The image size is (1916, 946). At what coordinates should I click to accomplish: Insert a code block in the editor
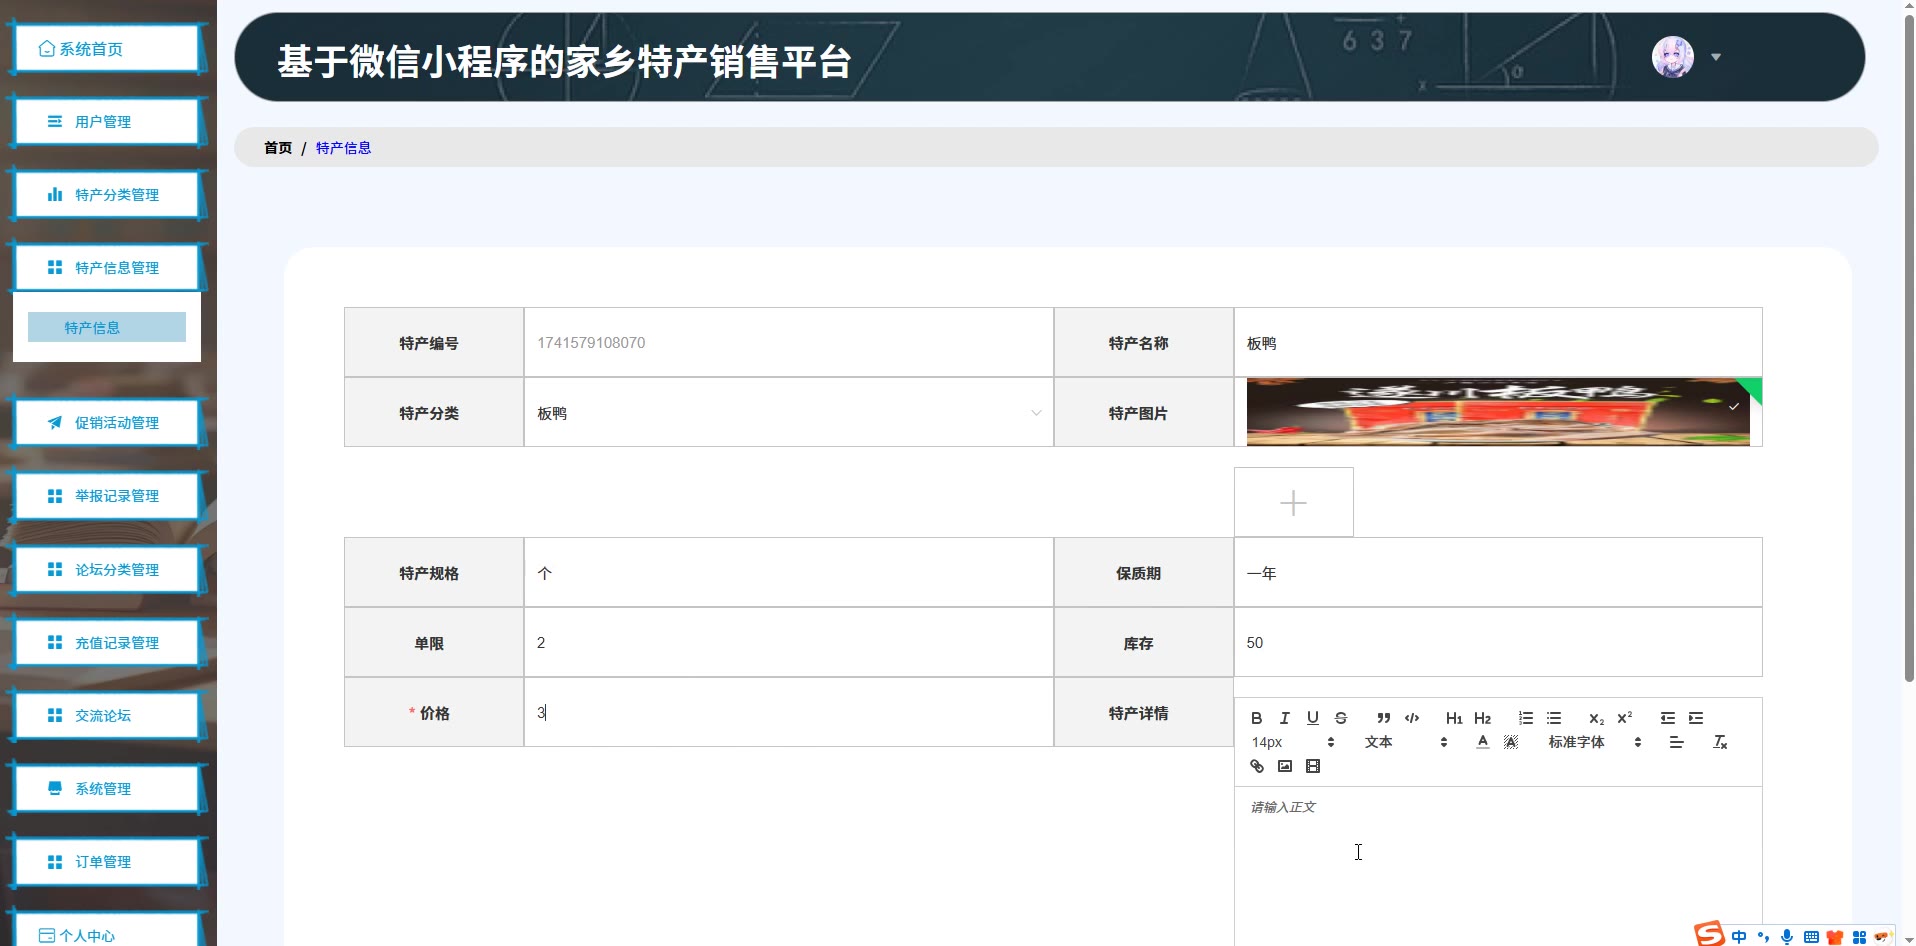(x=1412, y=718)
